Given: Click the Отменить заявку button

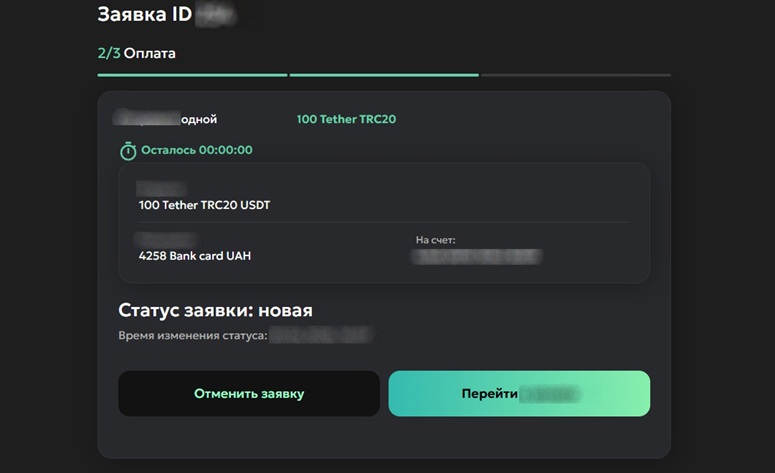Looking at the screenshot, I should point(249,393).
